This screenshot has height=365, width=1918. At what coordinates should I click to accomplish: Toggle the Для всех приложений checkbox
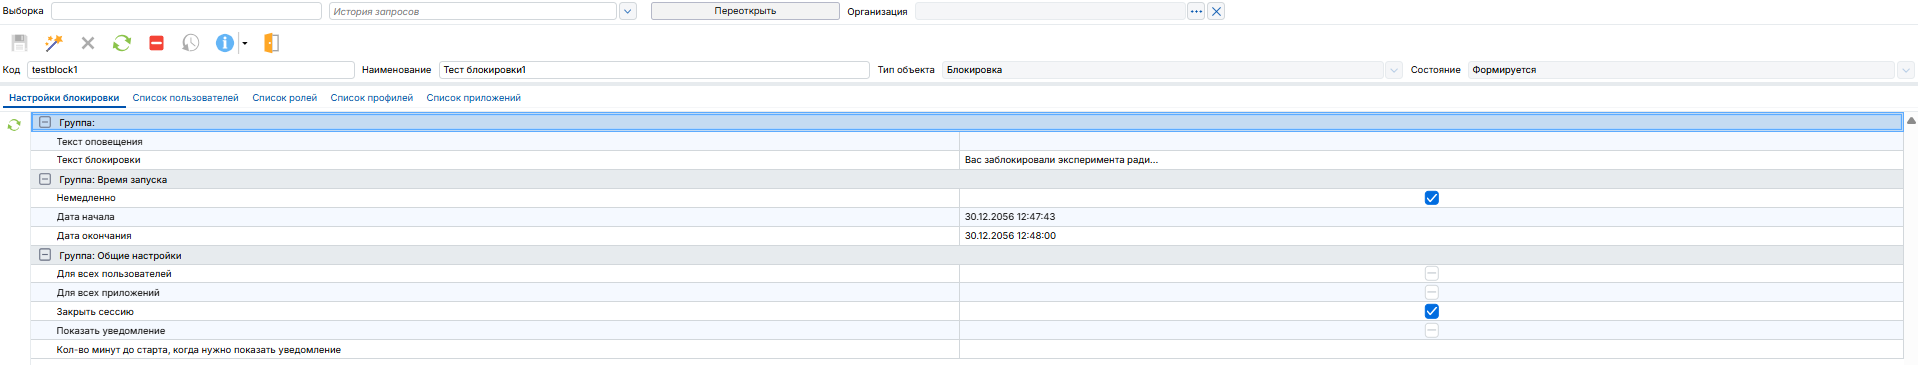pyautogui.click(x=1431, y=292)
